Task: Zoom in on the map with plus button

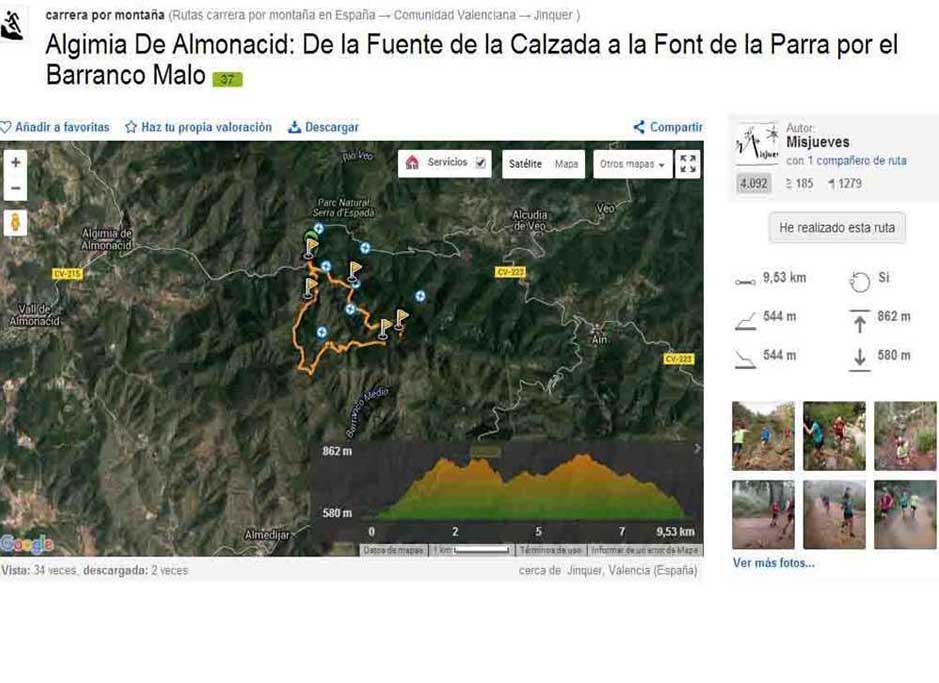Action: [15, 163]
